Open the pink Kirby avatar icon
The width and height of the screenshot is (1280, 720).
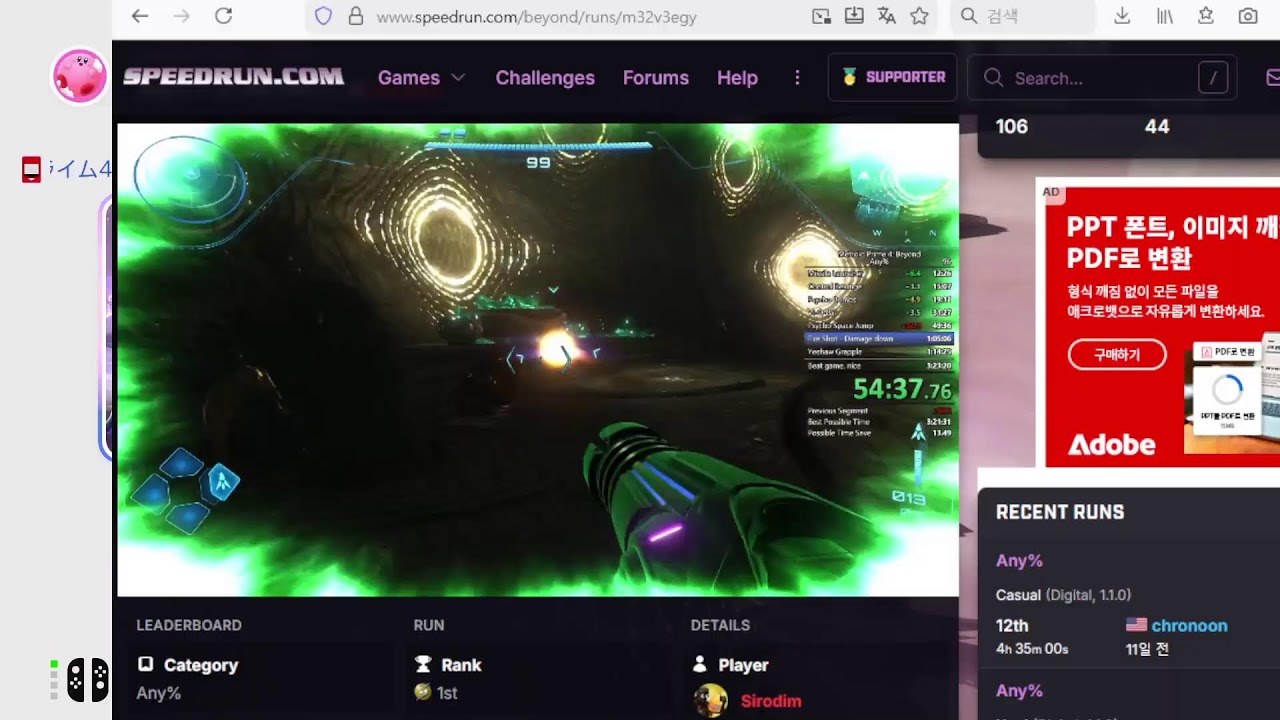point(79,76)
